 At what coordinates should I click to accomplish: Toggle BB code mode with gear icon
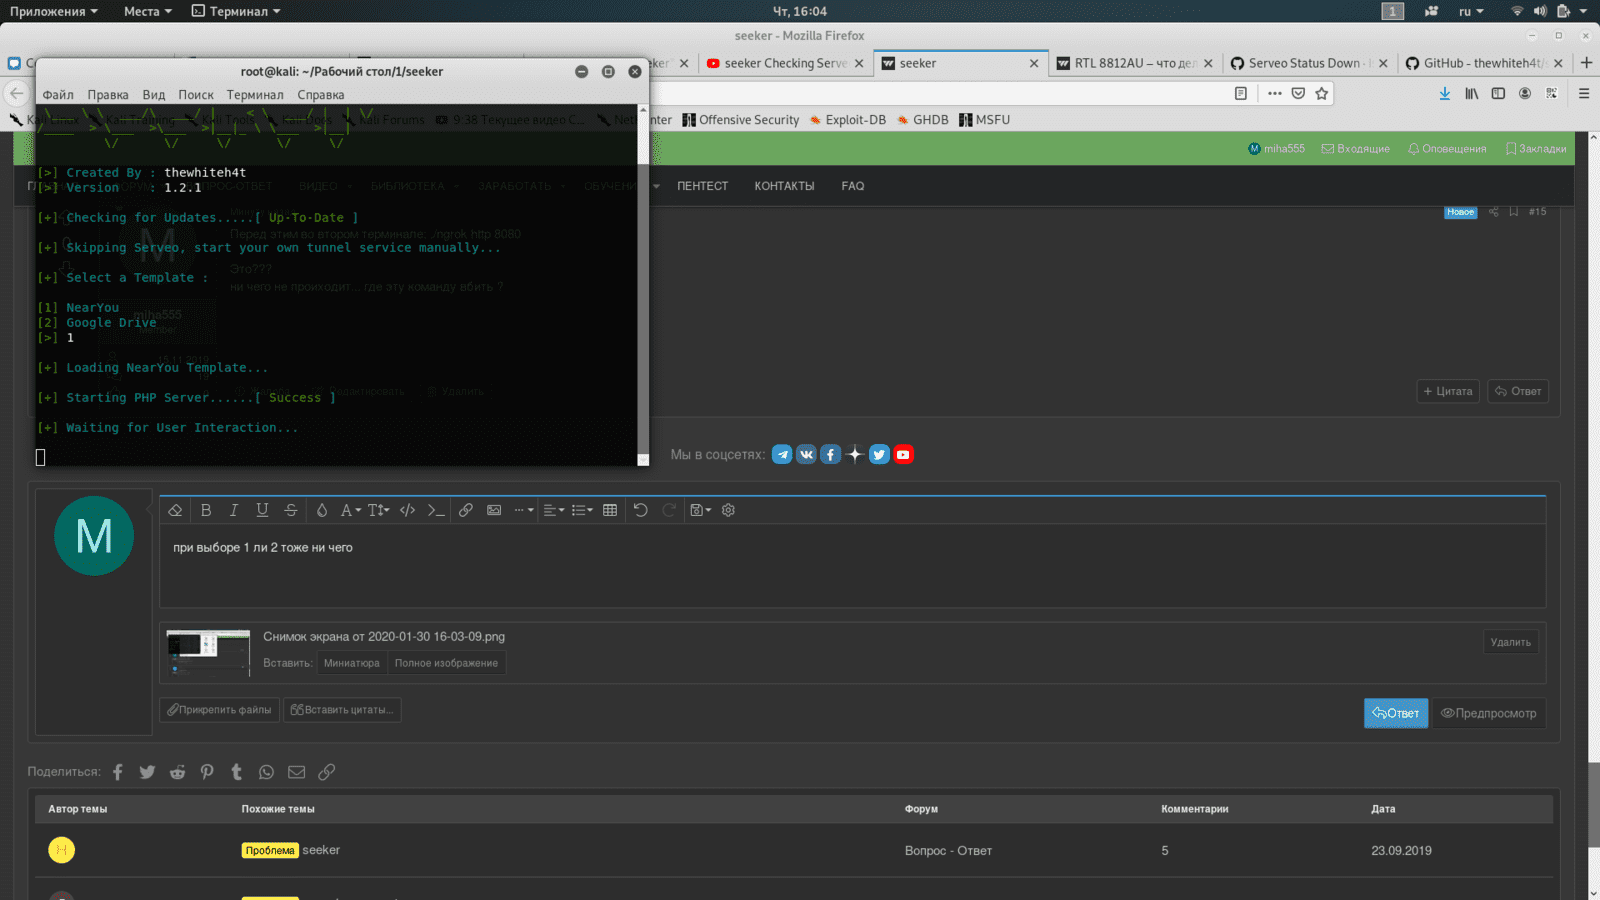[729, 510]
